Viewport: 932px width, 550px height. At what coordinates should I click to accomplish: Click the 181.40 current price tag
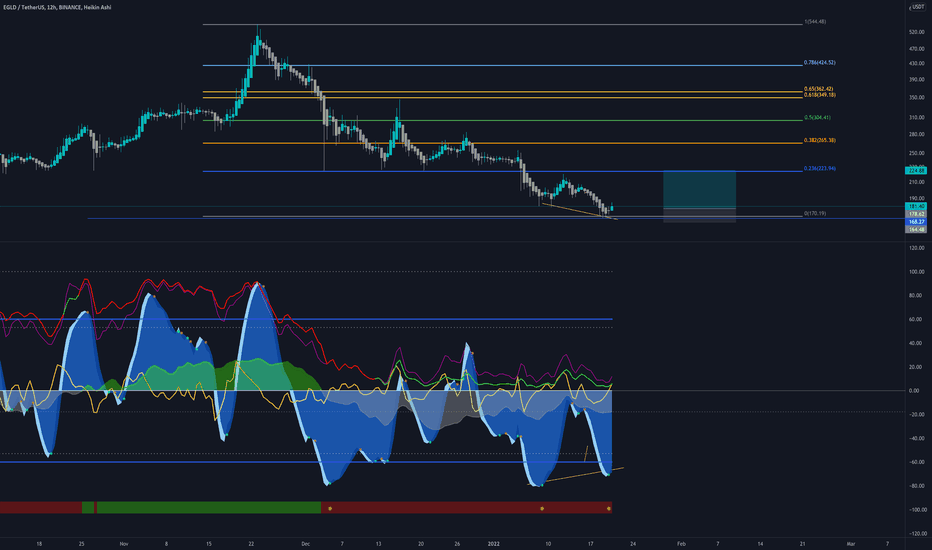[916, 206]
